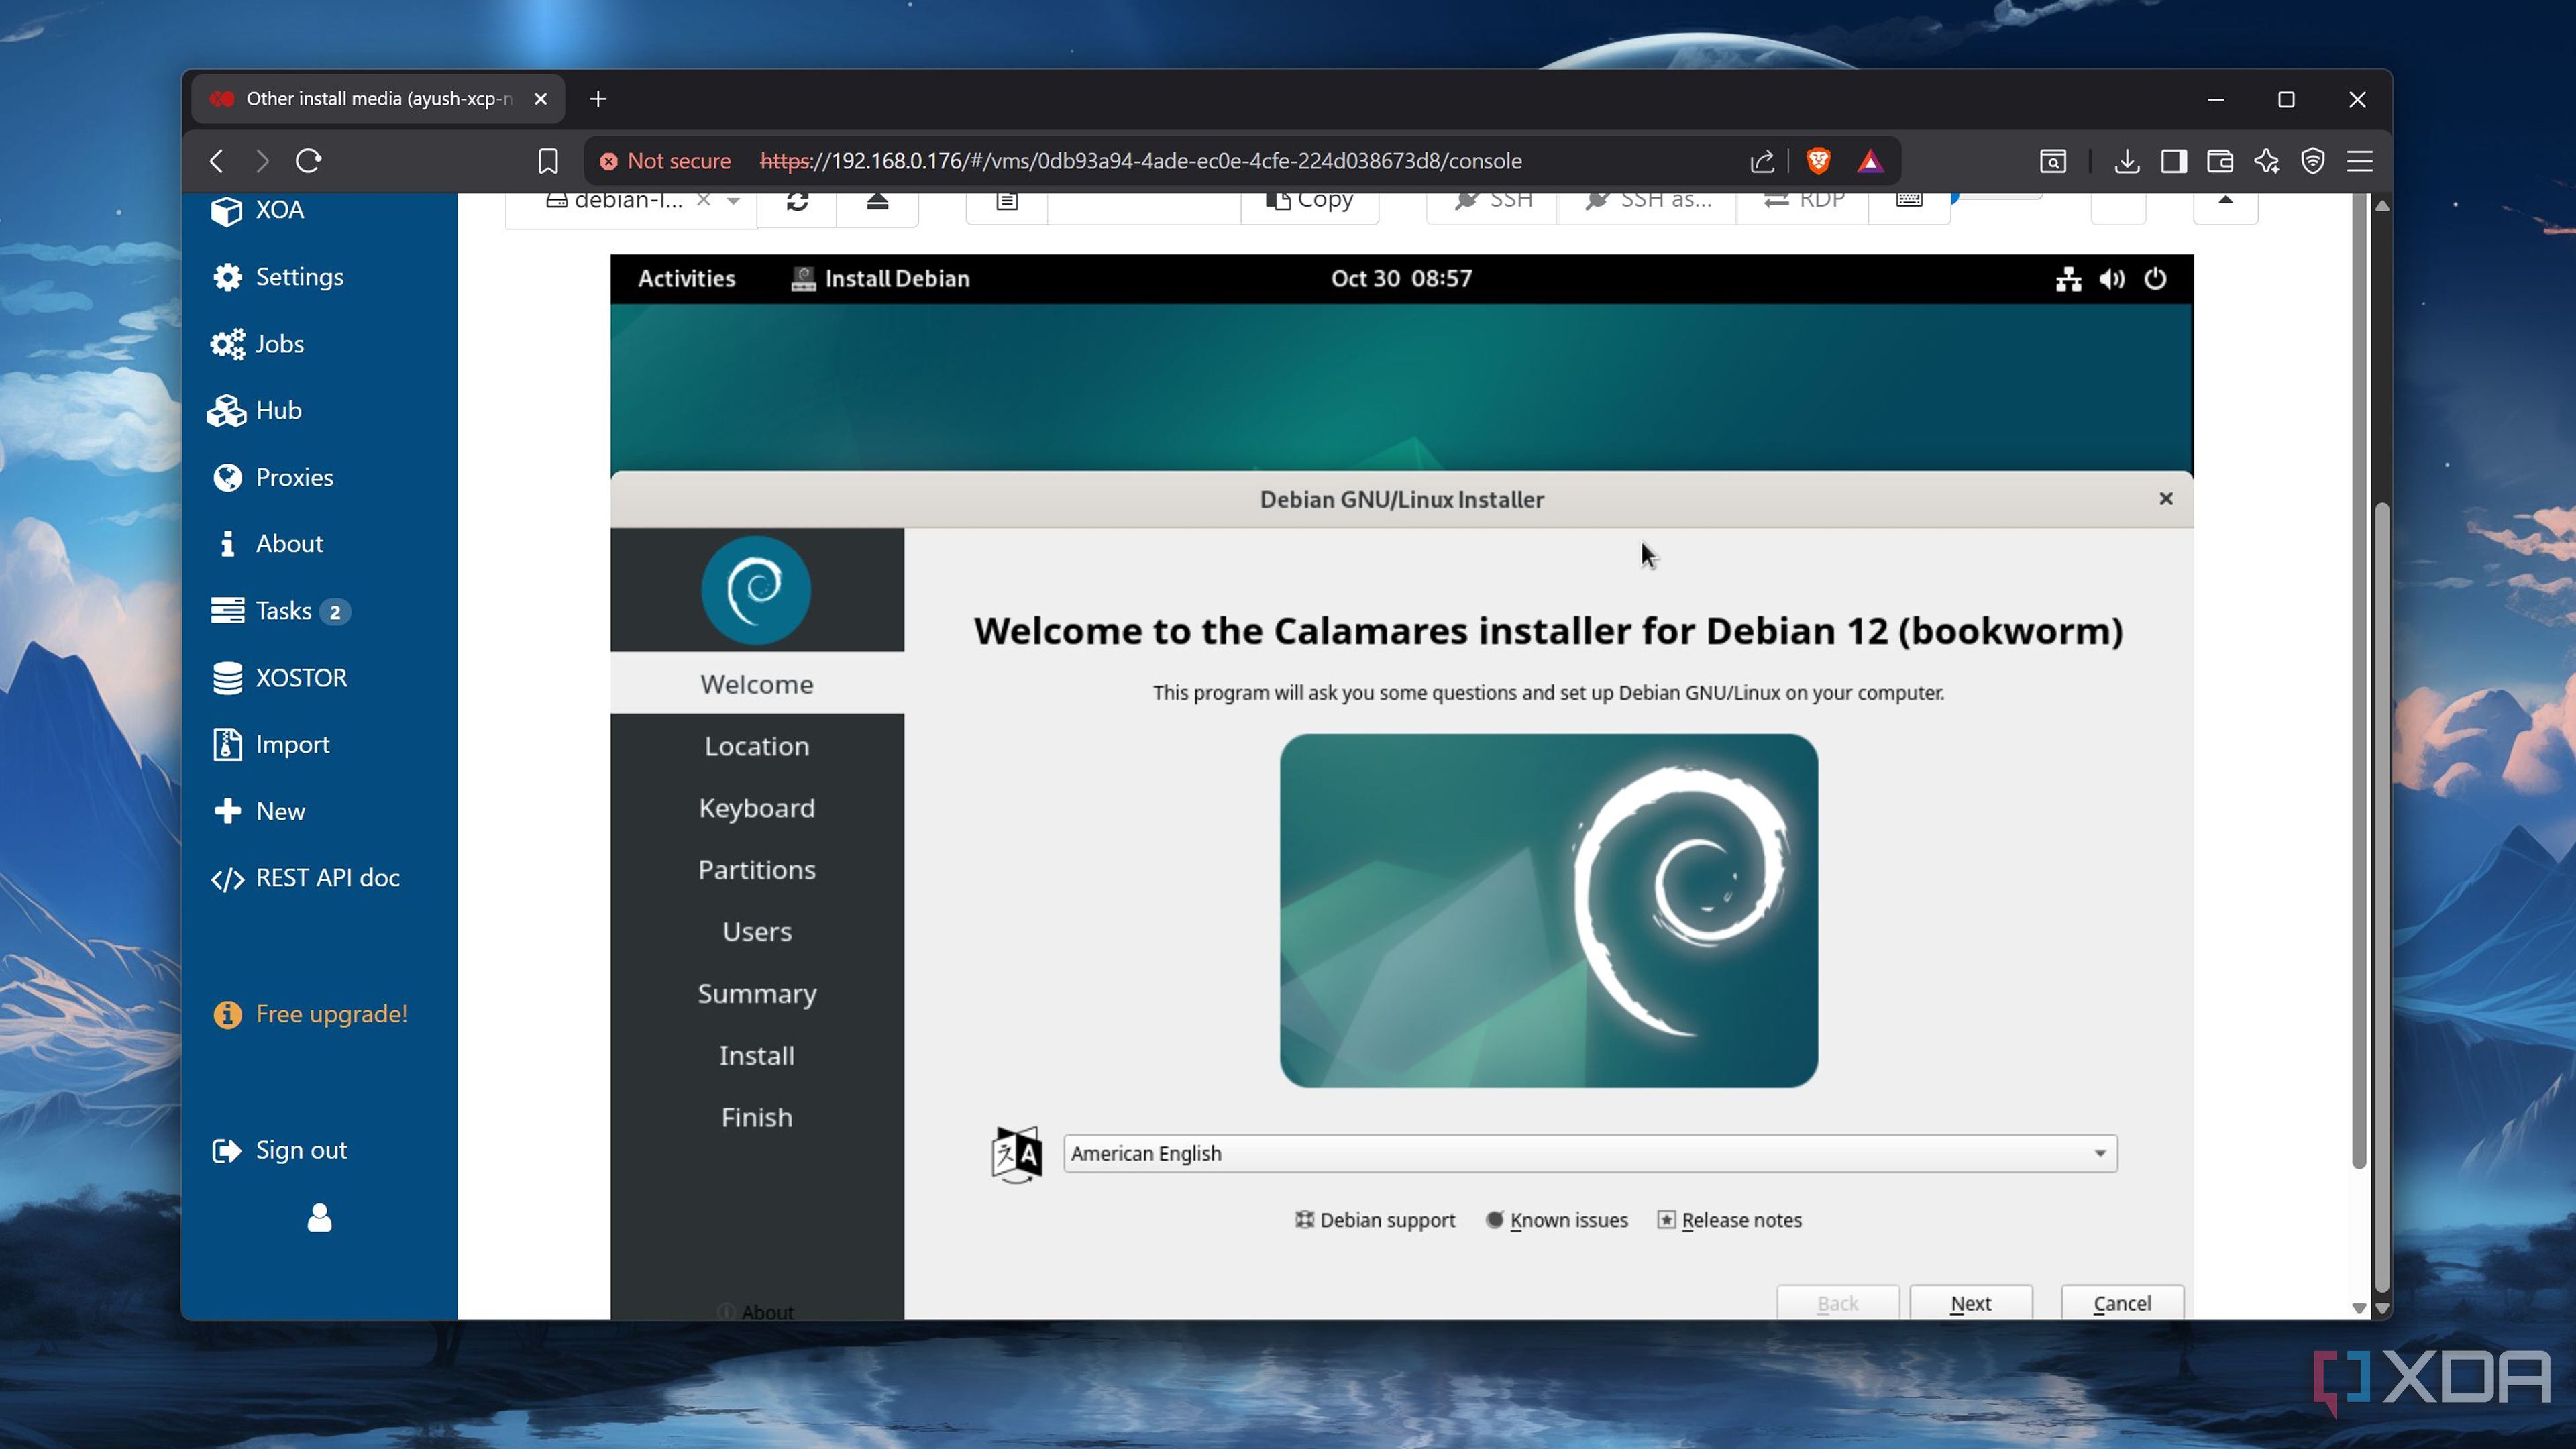Click the XOA sidebar entry
2576x1449 pixels.
[x=257, y=210]
